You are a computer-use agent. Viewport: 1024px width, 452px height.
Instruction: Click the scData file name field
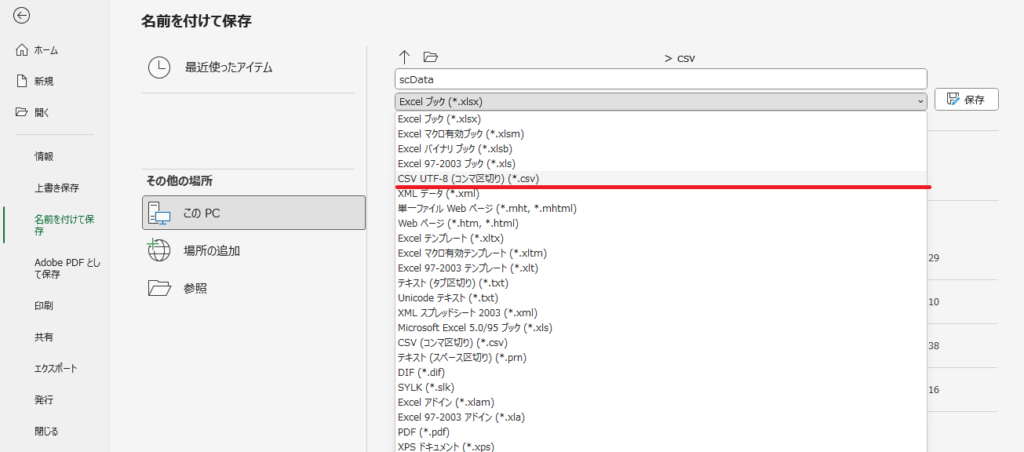click(661, 79)
